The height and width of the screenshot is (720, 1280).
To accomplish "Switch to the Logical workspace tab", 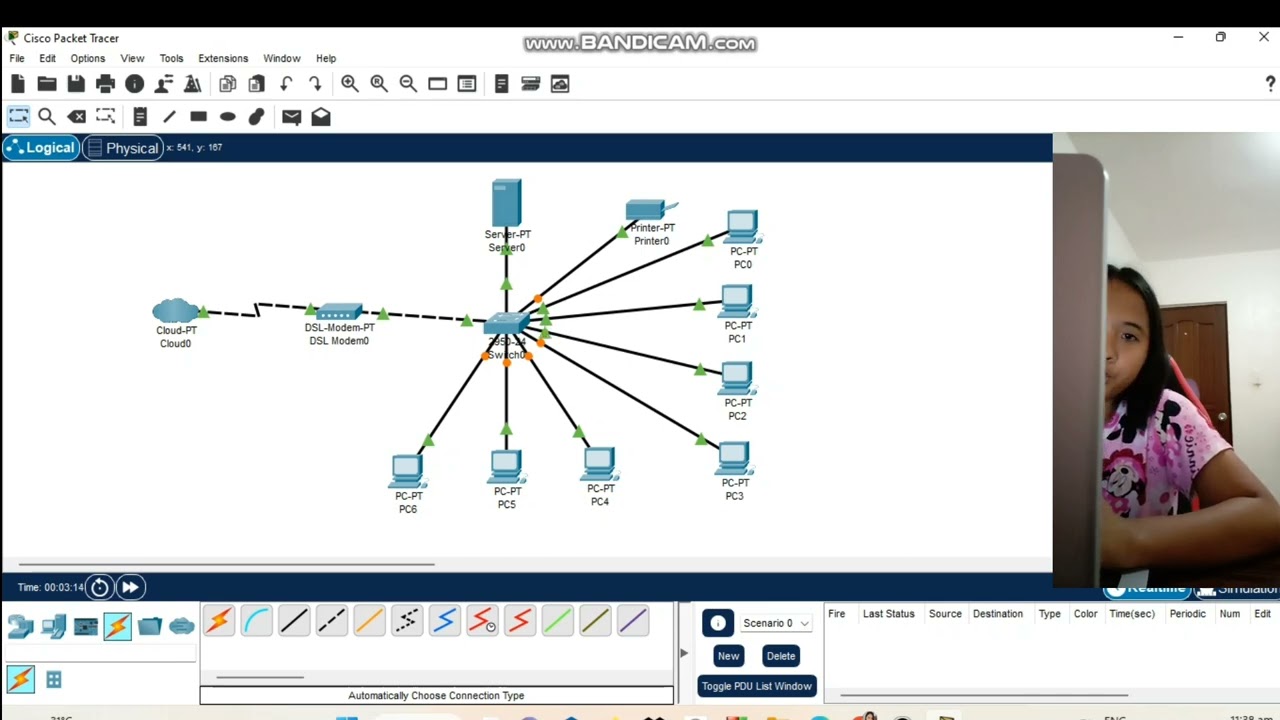I will tap(41, 148).
